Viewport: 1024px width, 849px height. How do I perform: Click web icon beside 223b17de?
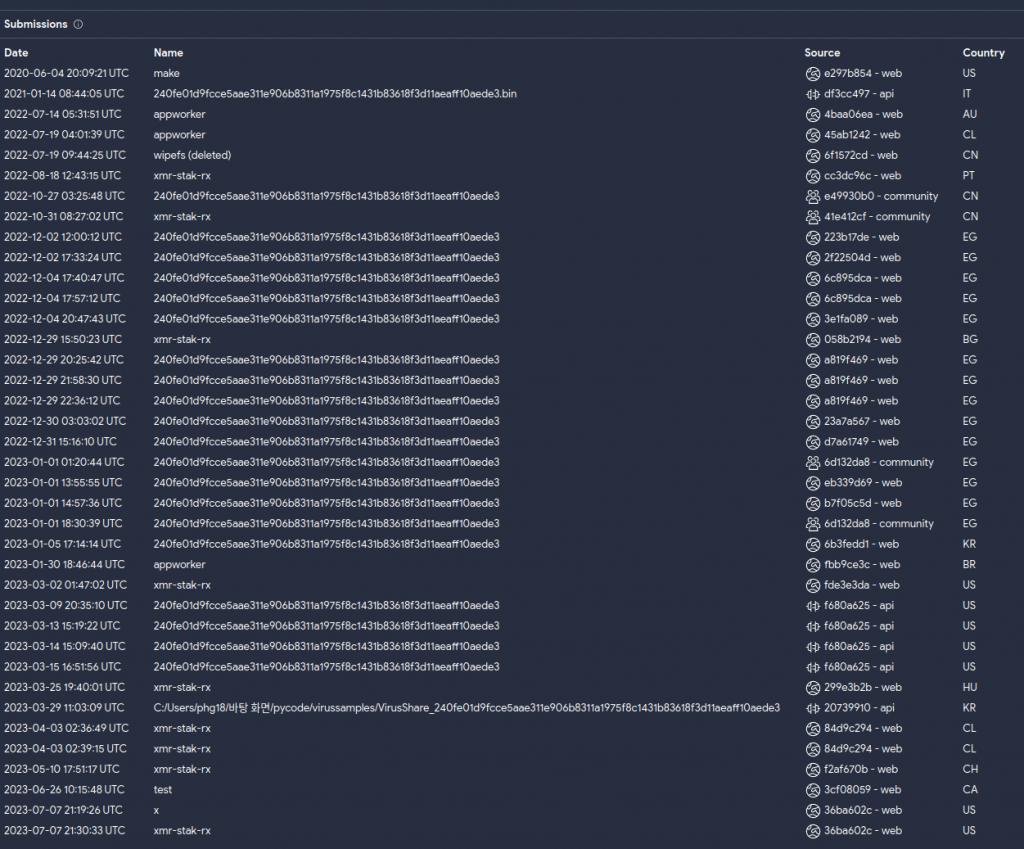[x=812, y=237]
